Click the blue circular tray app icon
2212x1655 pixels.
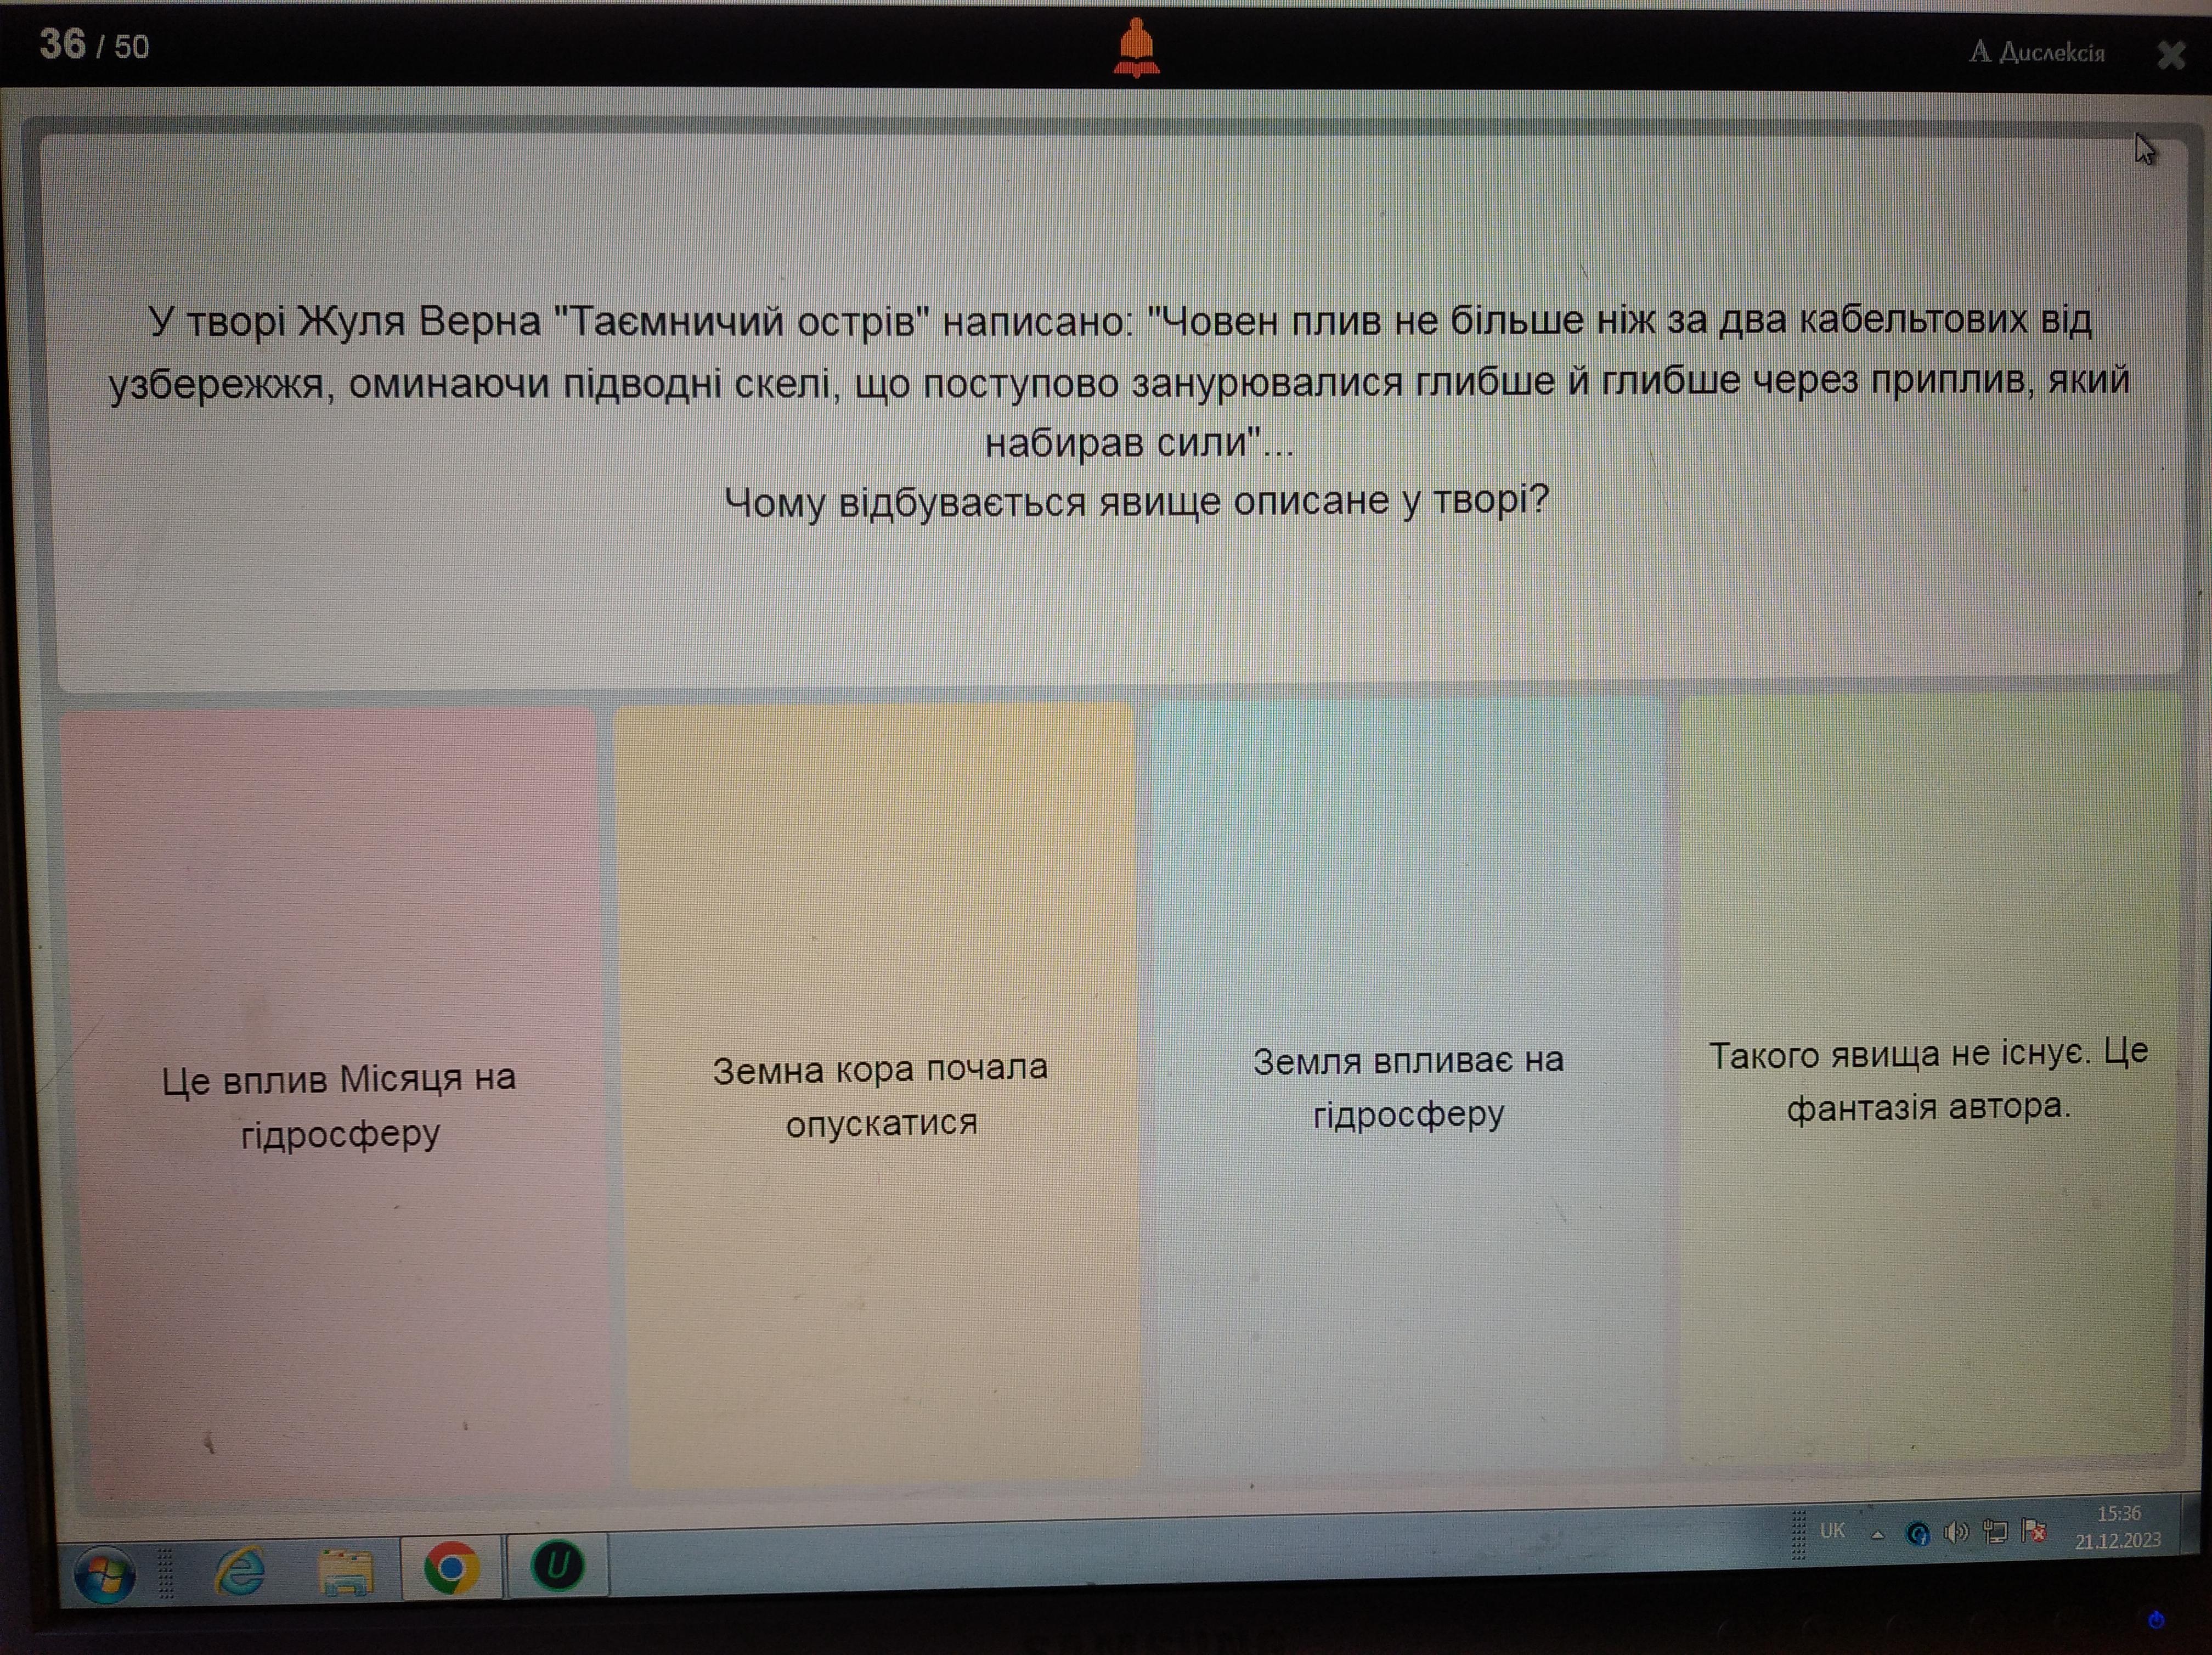(1917, 1534)
